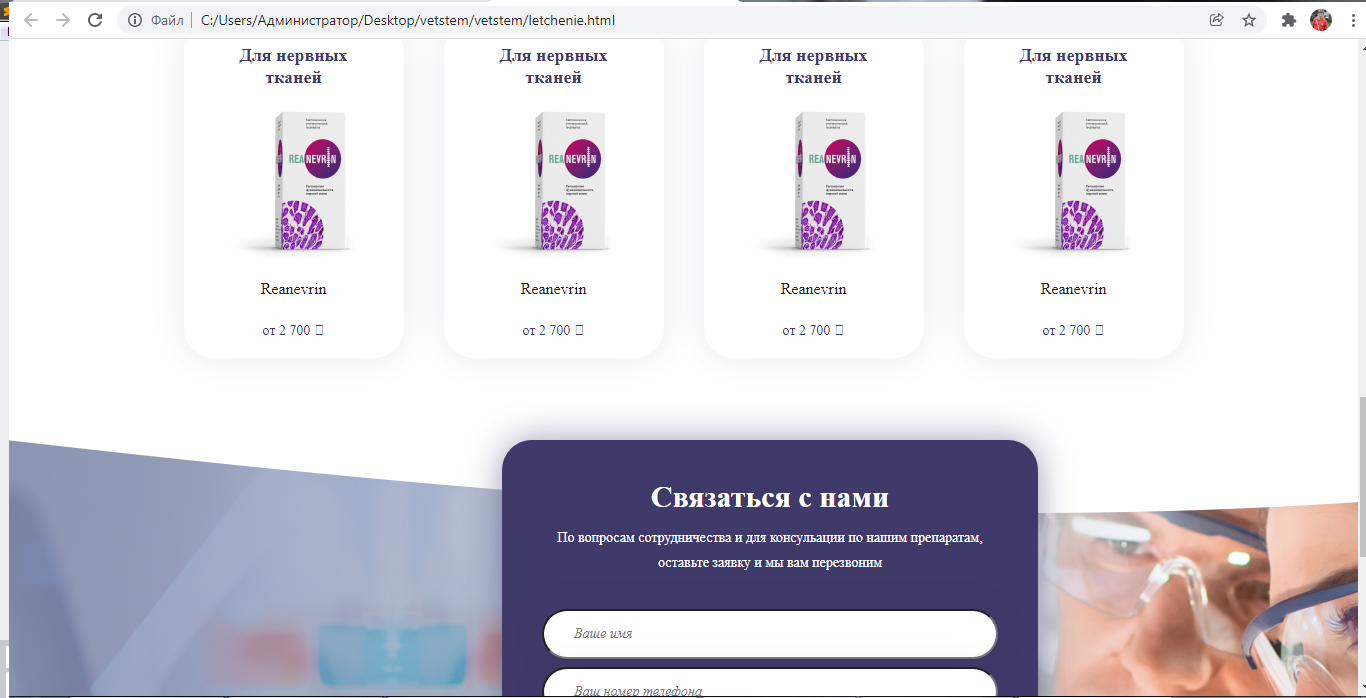Open the second-from-left Reanevrin product image

[x=553, y=181]
